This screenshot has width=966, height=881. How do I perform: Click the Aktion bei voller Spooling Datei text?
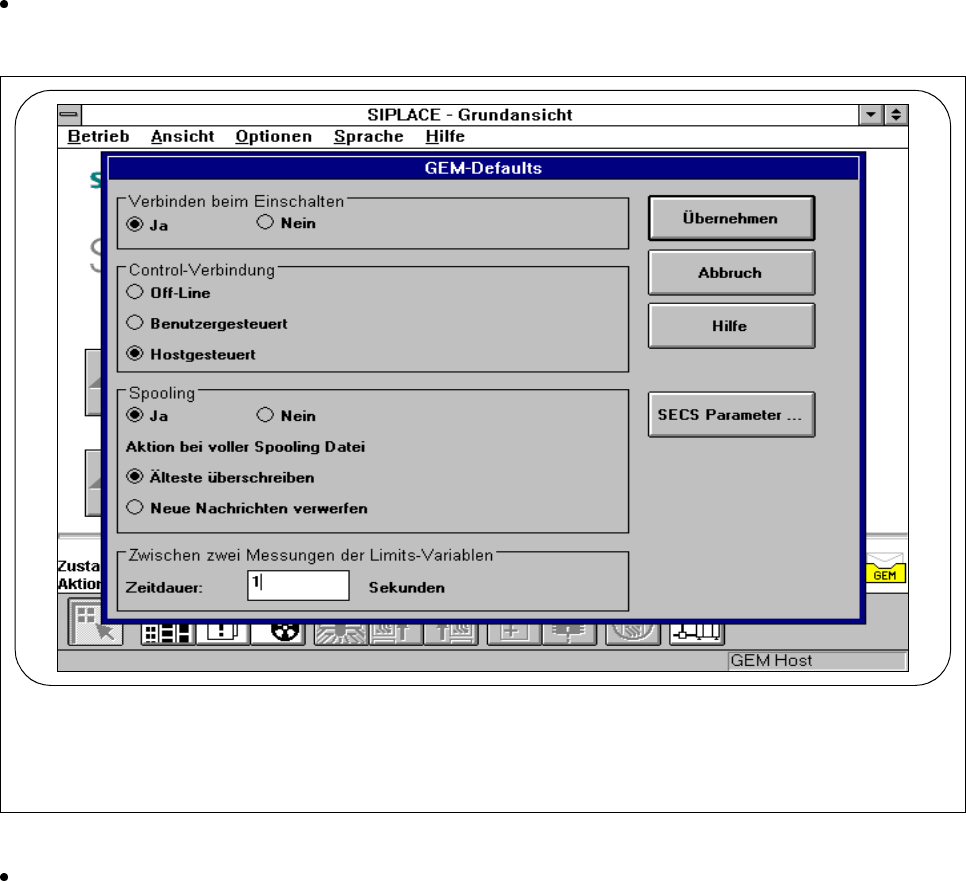click(x=245, y=447)
